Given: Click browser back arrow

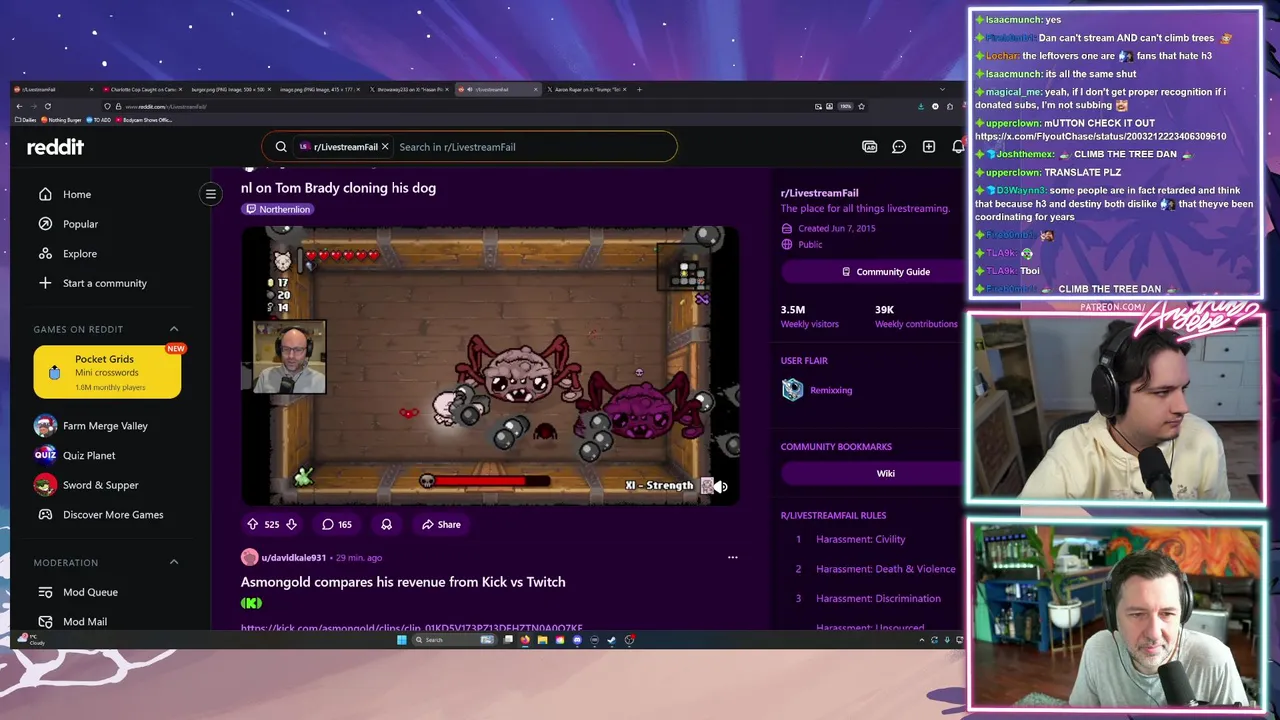Looking at the screenshot, I should (19, 106).
